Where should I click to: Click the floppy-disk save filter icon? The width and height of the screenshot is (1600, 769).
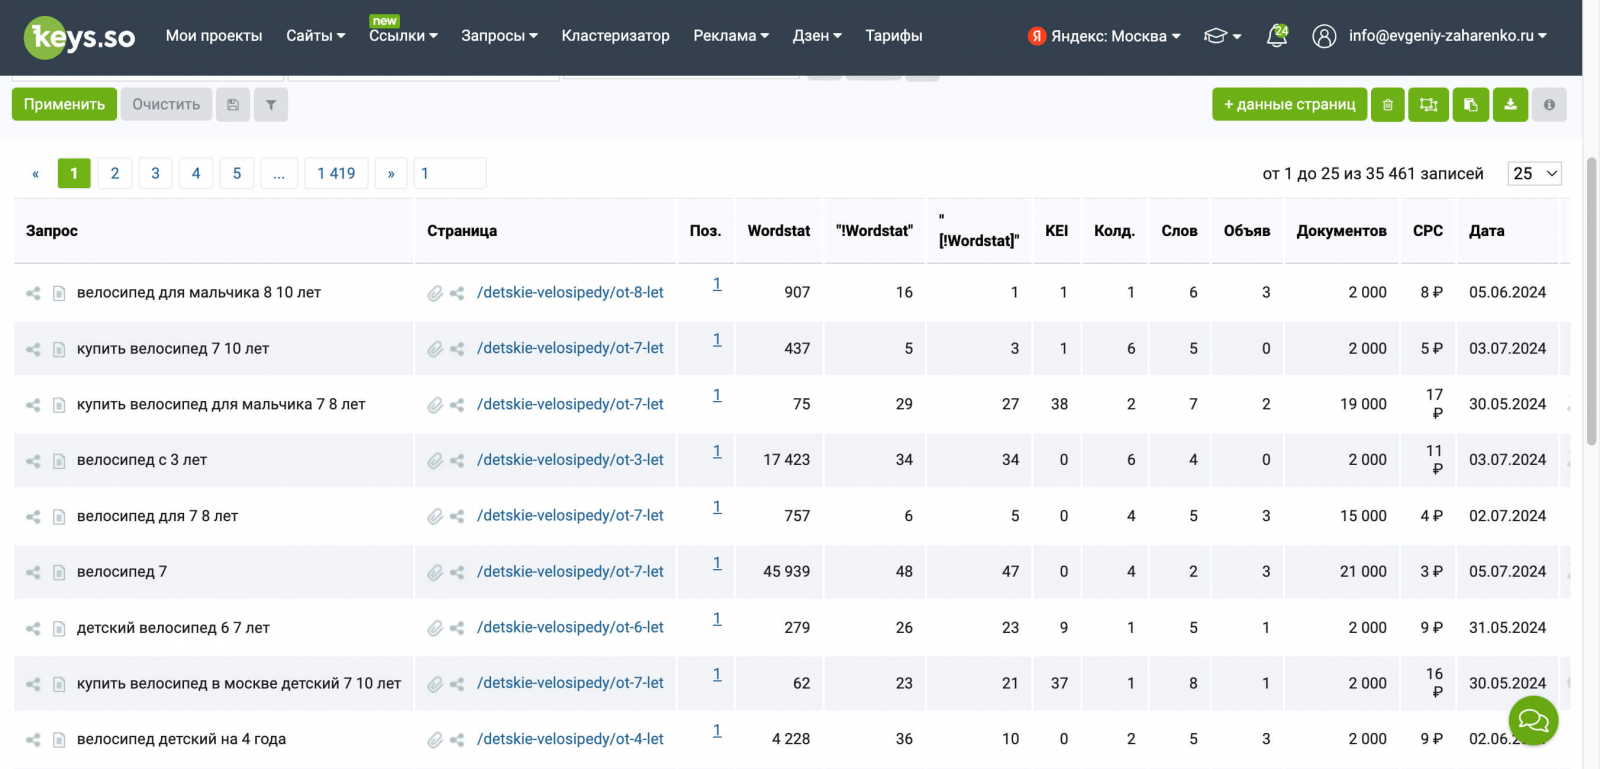tap(233, 105)
